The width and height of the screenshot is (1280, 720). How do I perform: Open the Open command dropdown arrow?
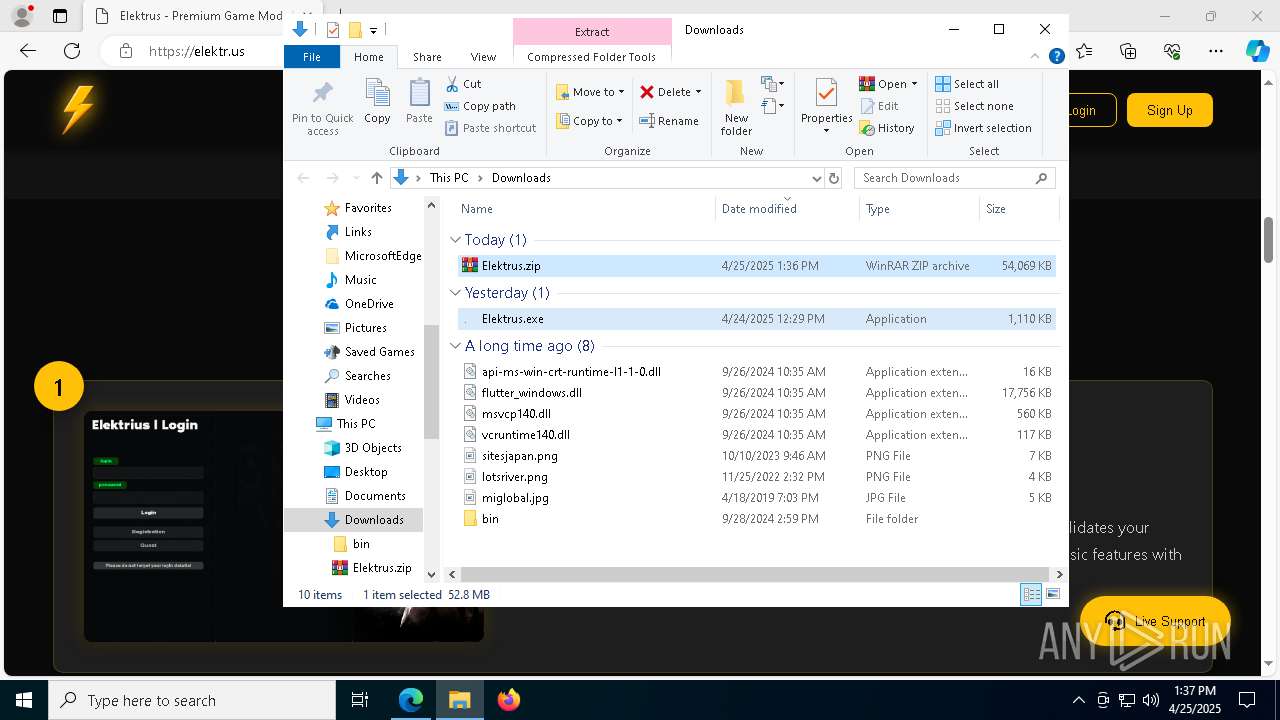(x=914, y=84)
